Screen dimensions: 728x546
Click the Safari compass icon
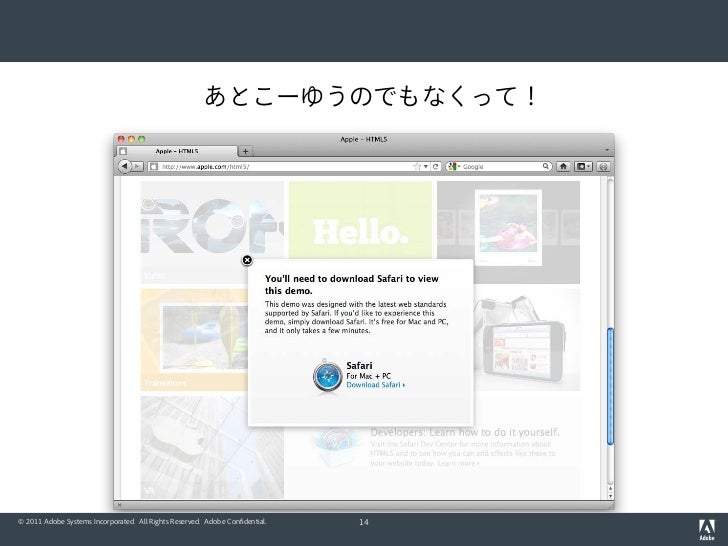(x=327, y=376)
